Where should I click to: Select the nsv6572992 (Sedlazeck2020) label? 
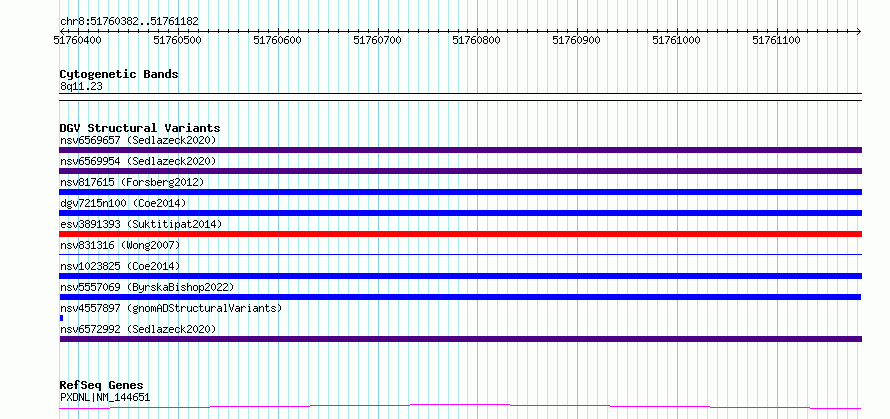pyautogui.click(x=138, y=329)
